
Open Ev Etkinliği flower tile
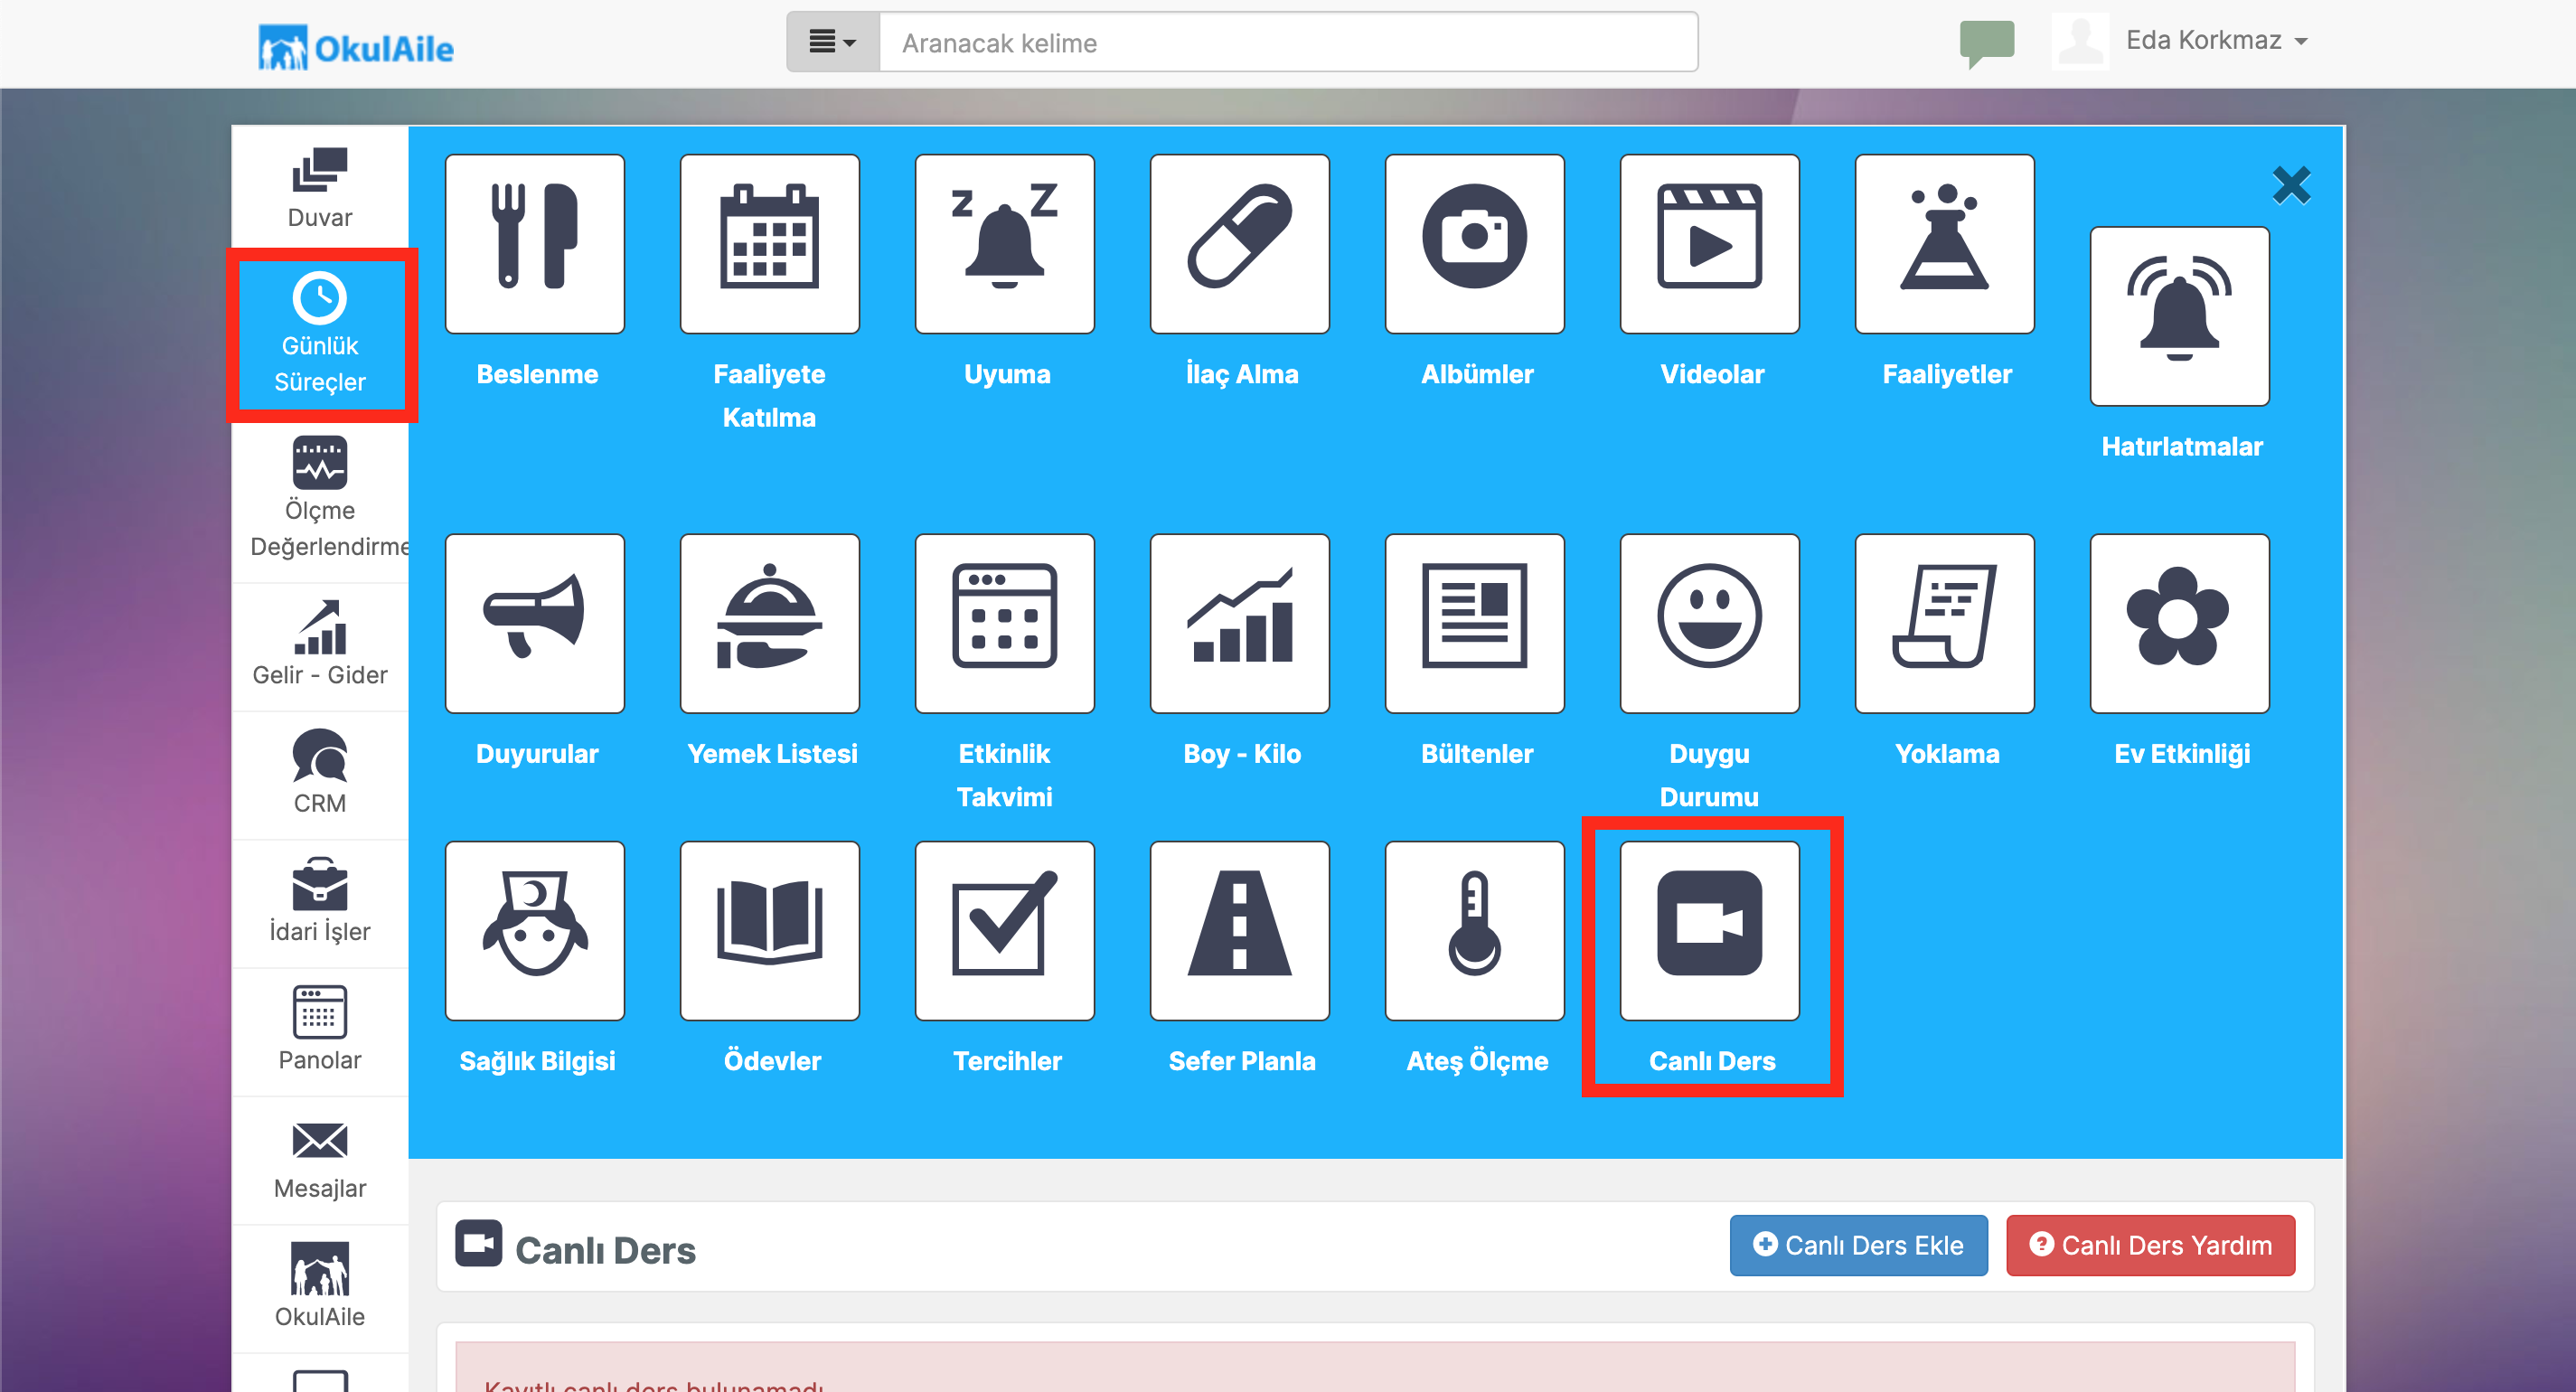tap(2179, 623)
